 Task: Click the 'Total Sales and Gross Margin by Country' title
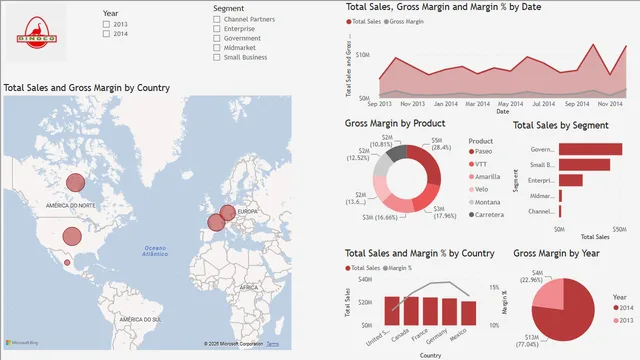point(87,88)
